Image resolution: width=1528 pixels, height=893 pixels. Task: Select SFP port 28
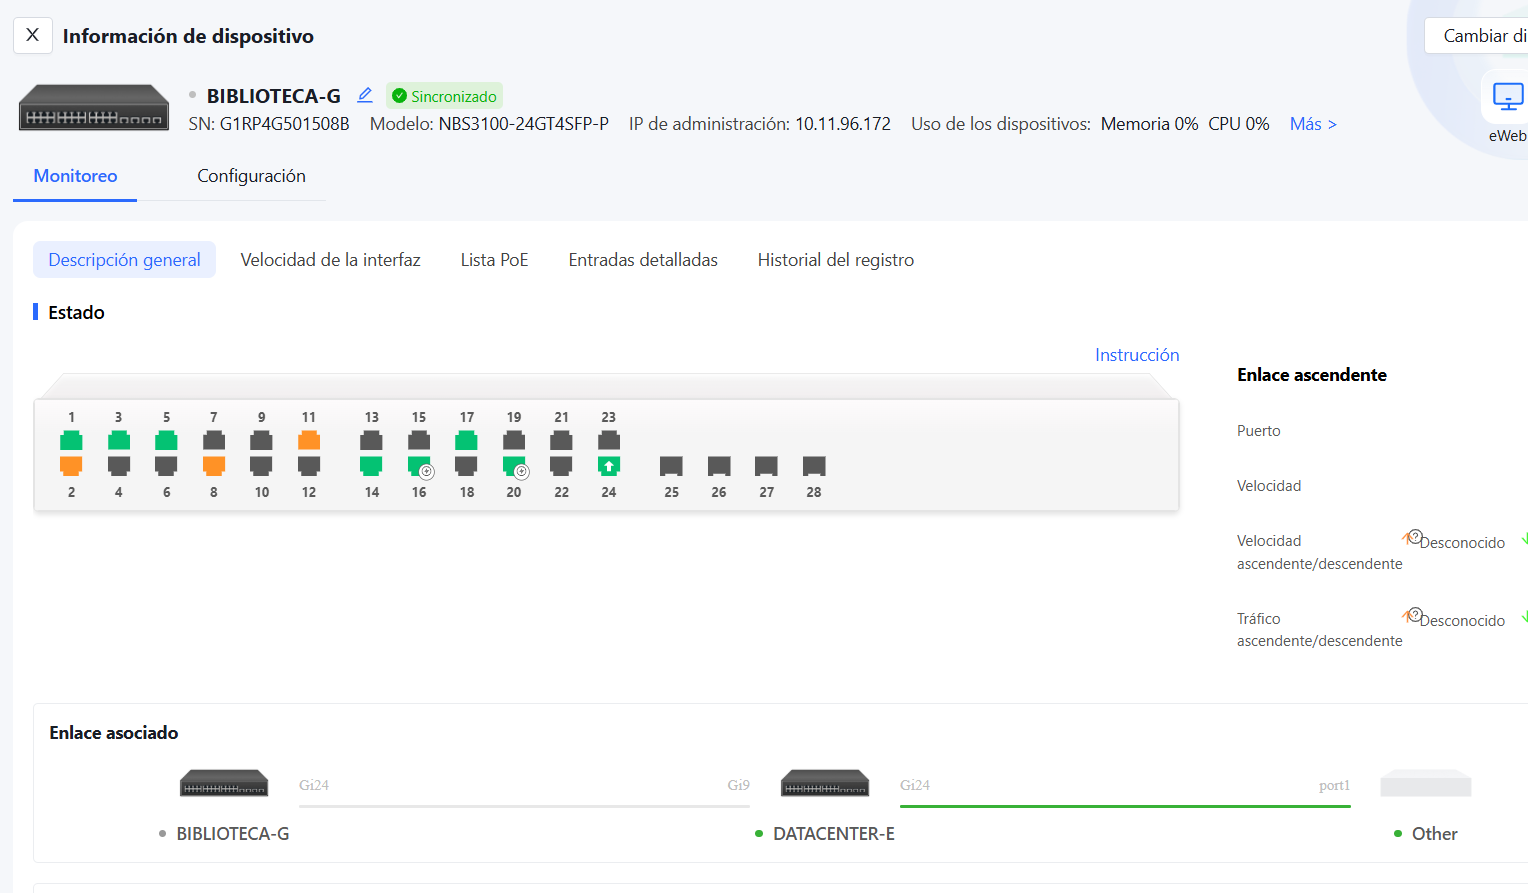[x=814, y=466]
